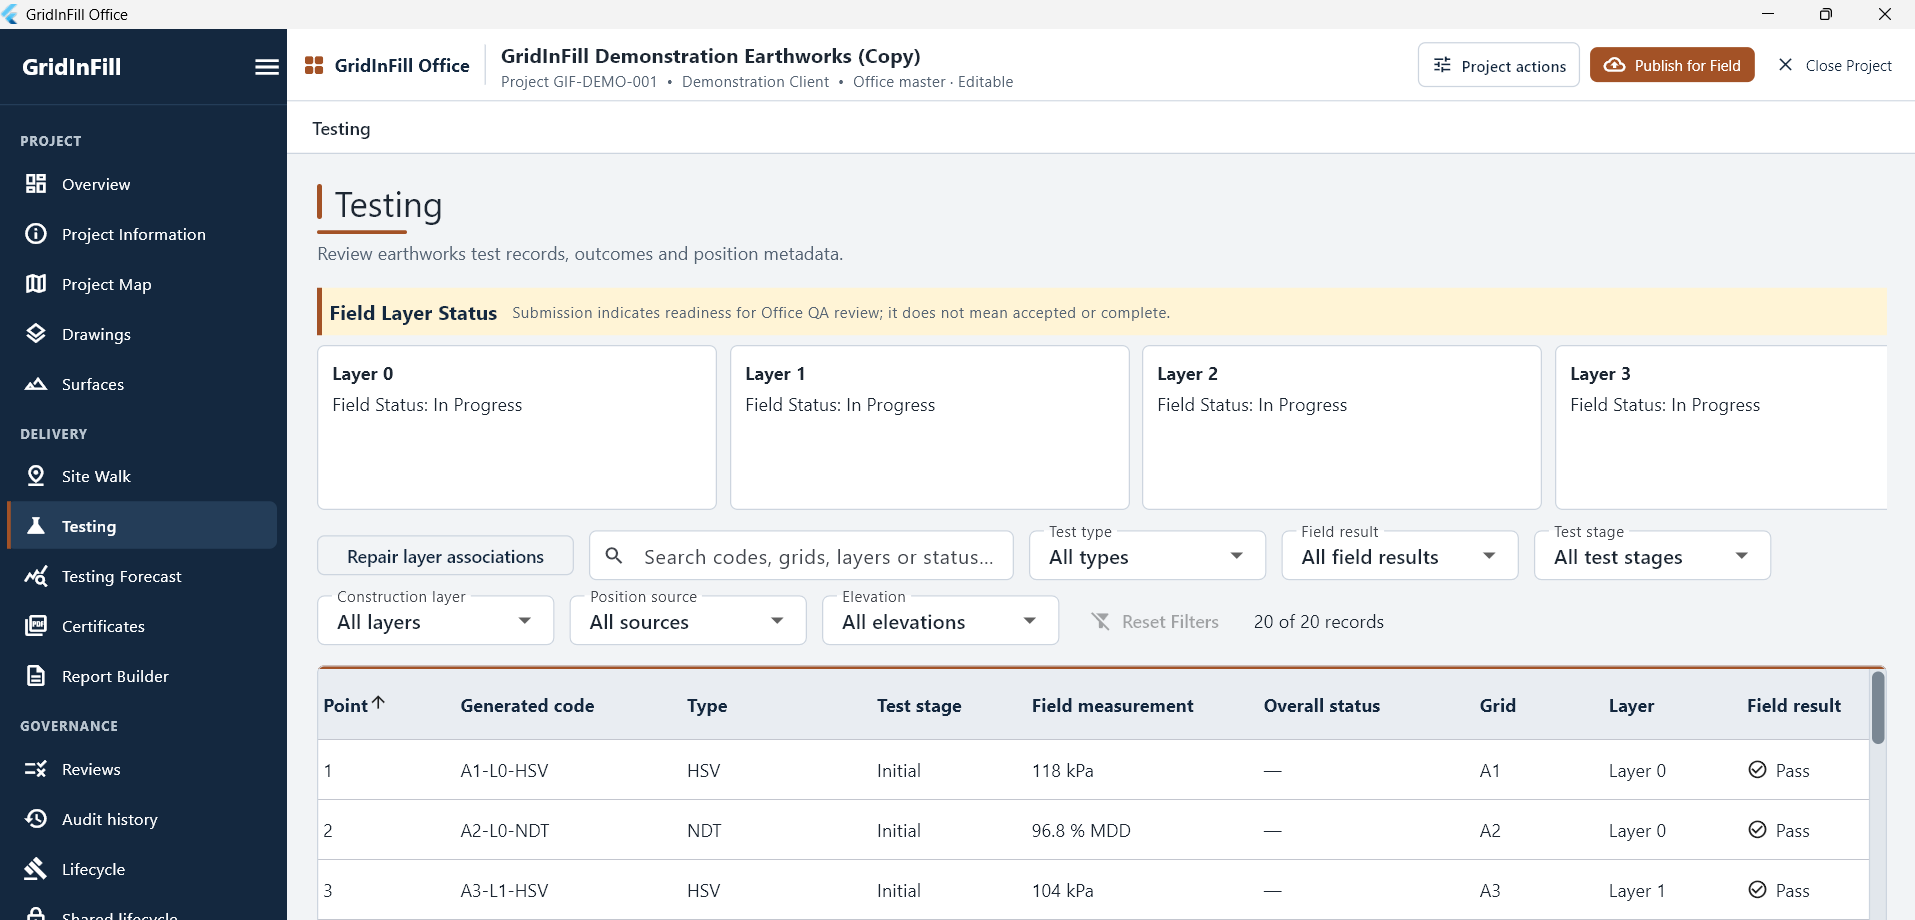Click the Drawings layers icon
Viewport: 1915px width, 920px height.
pyautogui.click(x=36, y=334)
